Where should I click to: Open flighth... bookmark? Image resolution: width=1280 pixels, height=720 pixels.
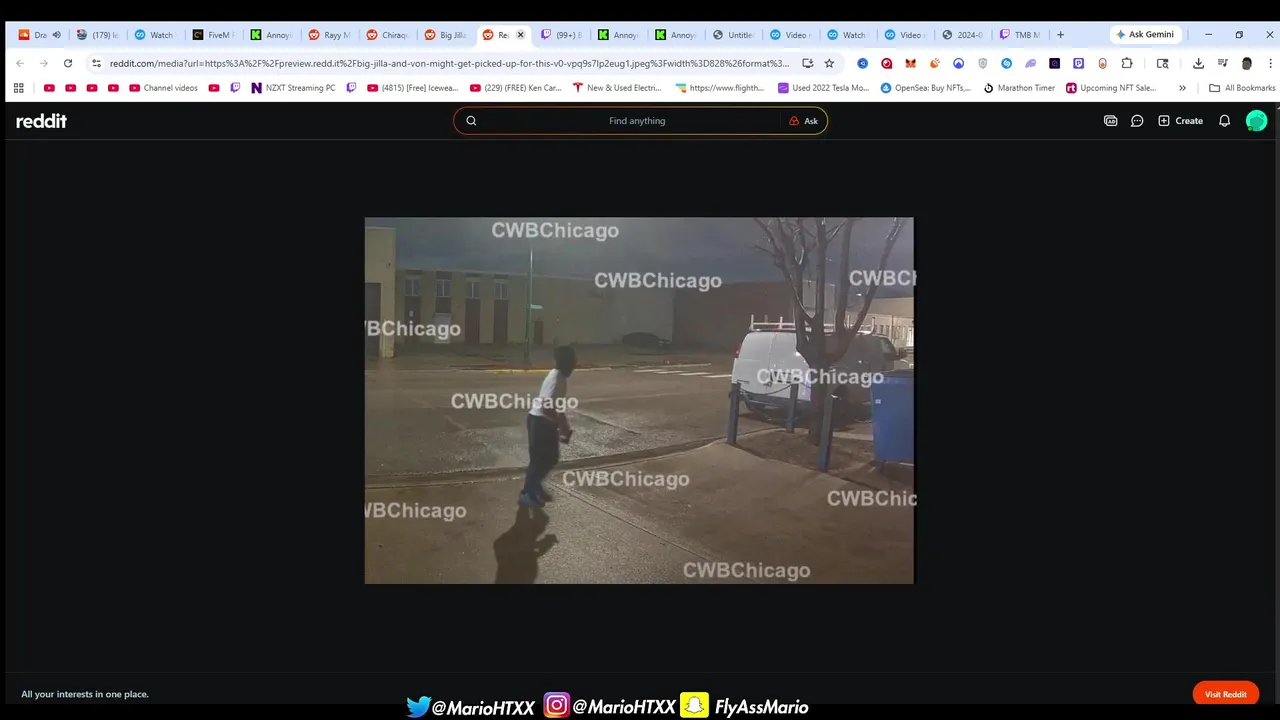pos(719,88)
